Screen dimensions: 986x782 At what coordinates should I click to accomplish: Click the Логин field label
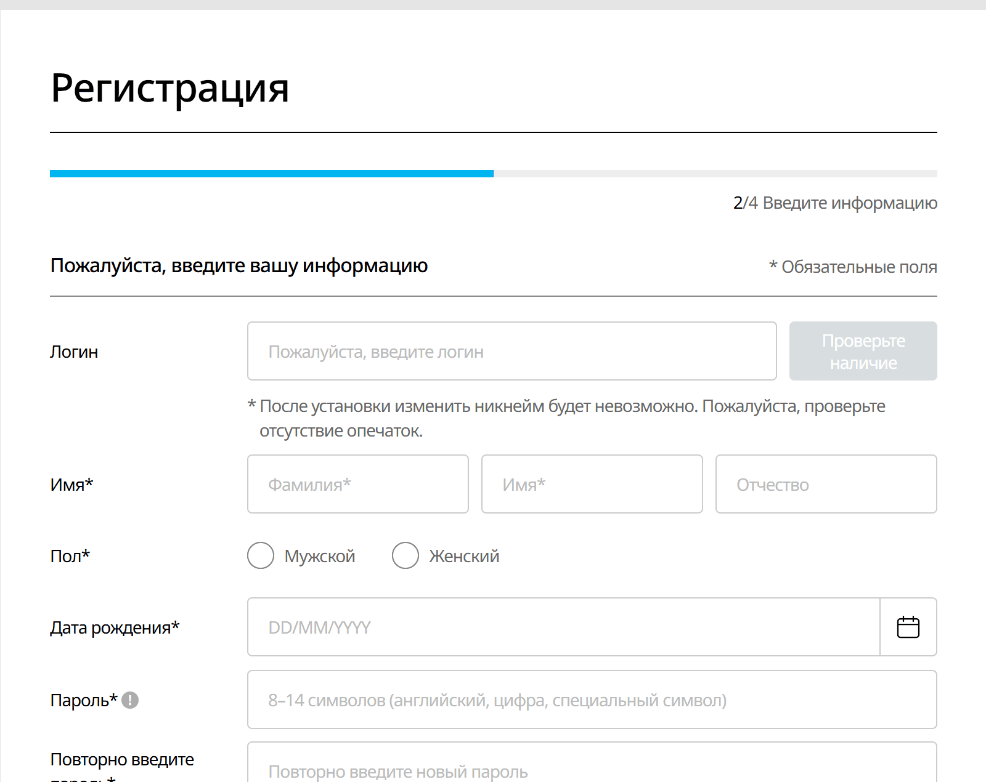(74, 352)
